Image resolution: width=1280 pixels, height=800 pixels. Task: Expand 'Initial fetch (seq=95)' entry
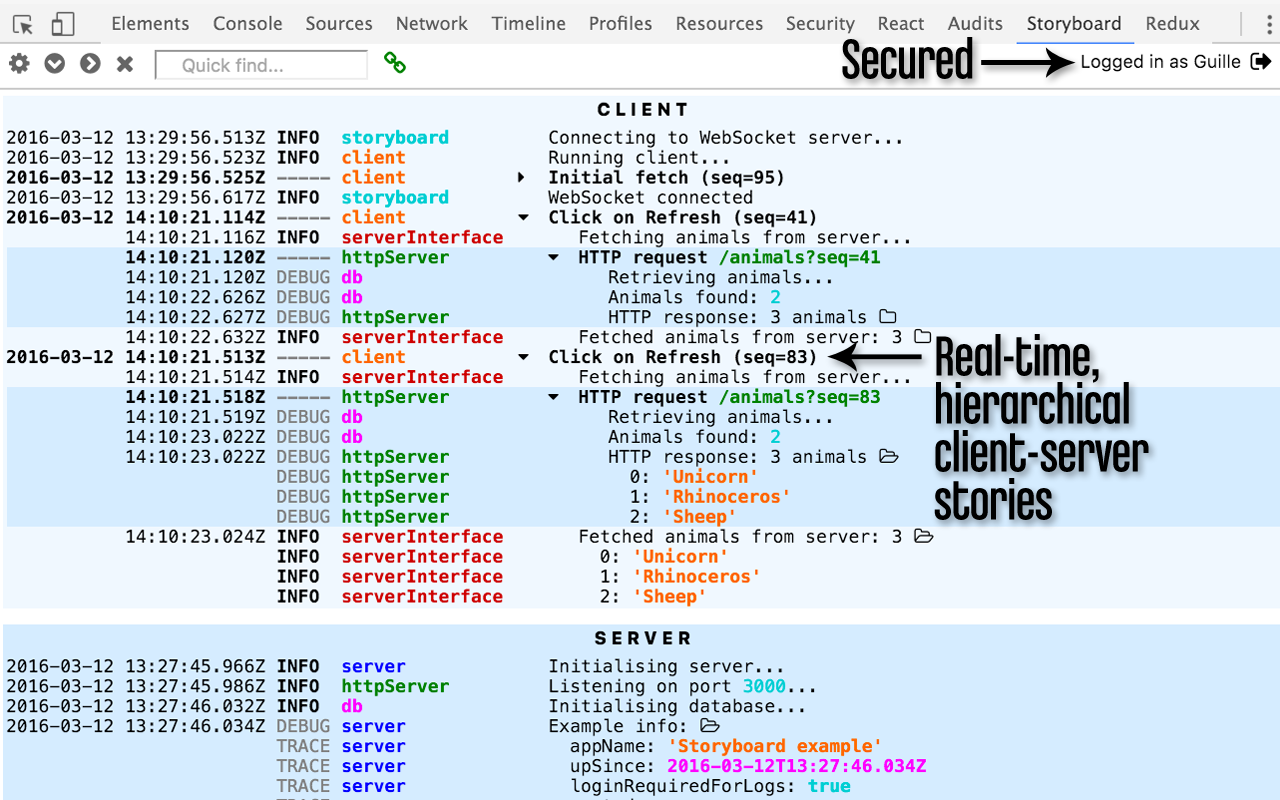point(521,177)
